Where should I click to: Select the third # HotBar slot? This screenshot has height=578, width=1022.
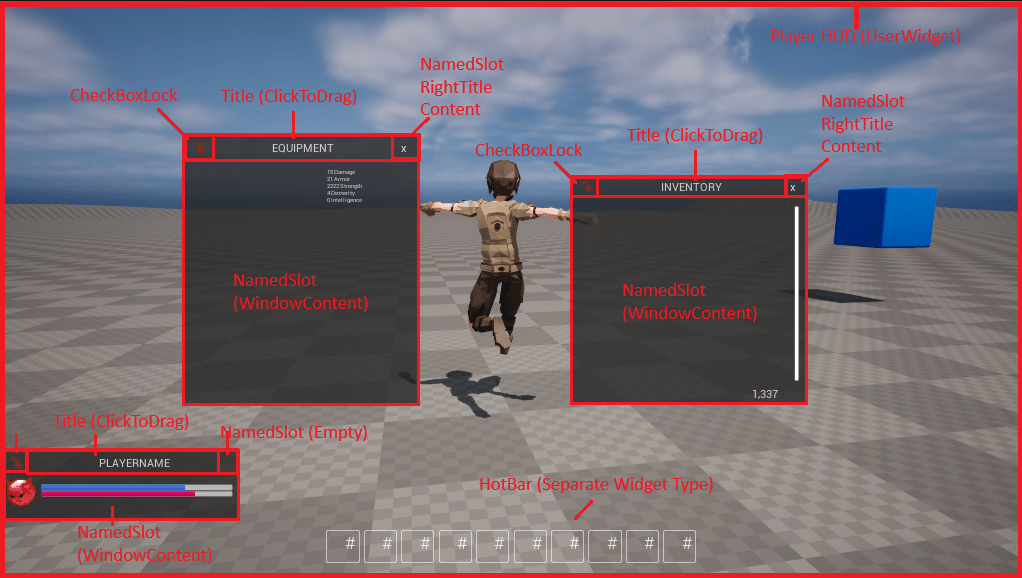[x=417, y=546]
